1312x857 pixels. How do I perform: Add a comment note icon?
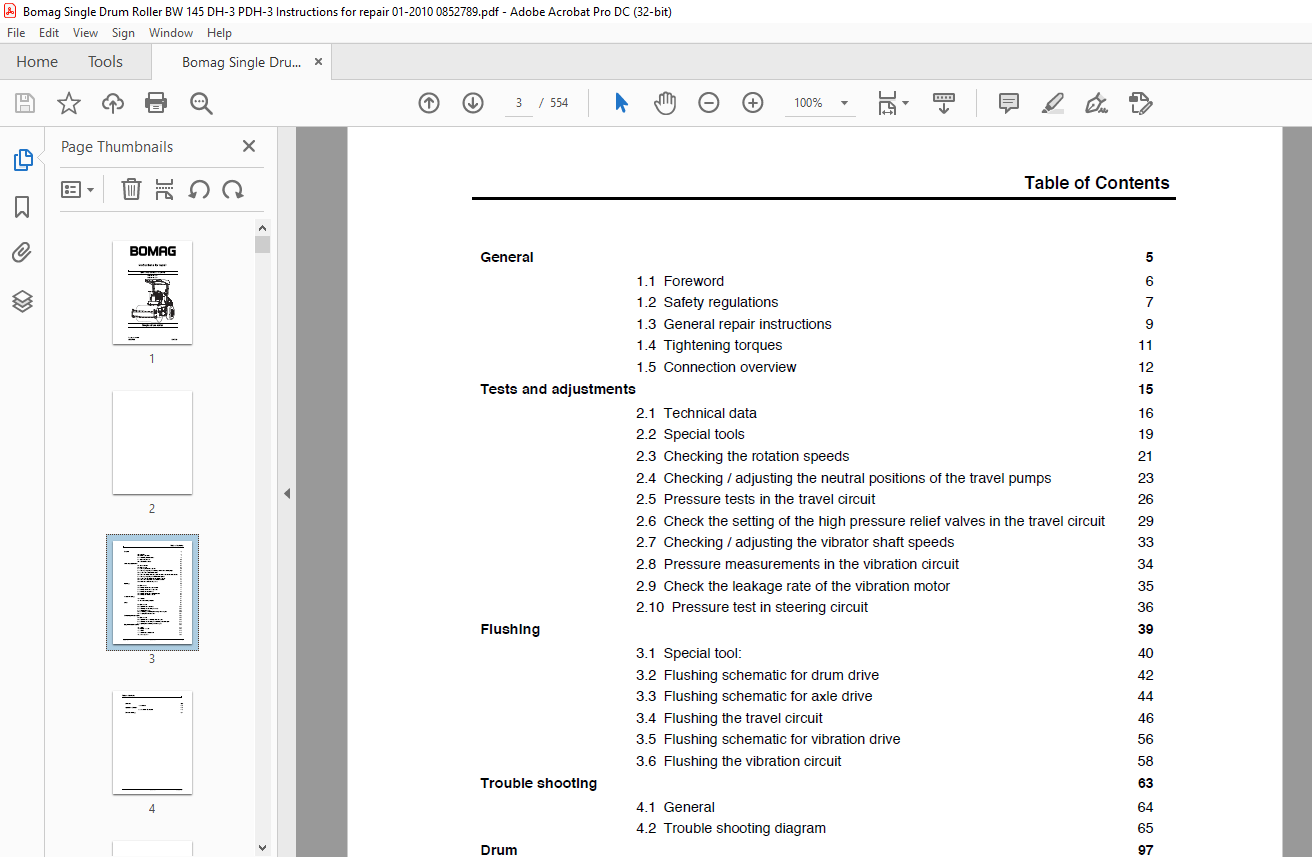(1009, 103)
